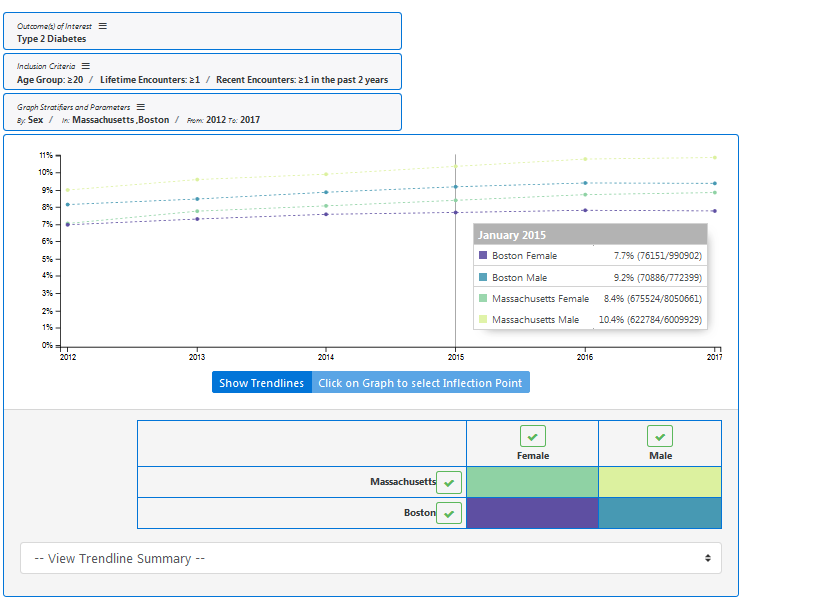Click the Massachusetts, Boston location parameter
Screen dimensions: 832x608
(x=120, y=120)
